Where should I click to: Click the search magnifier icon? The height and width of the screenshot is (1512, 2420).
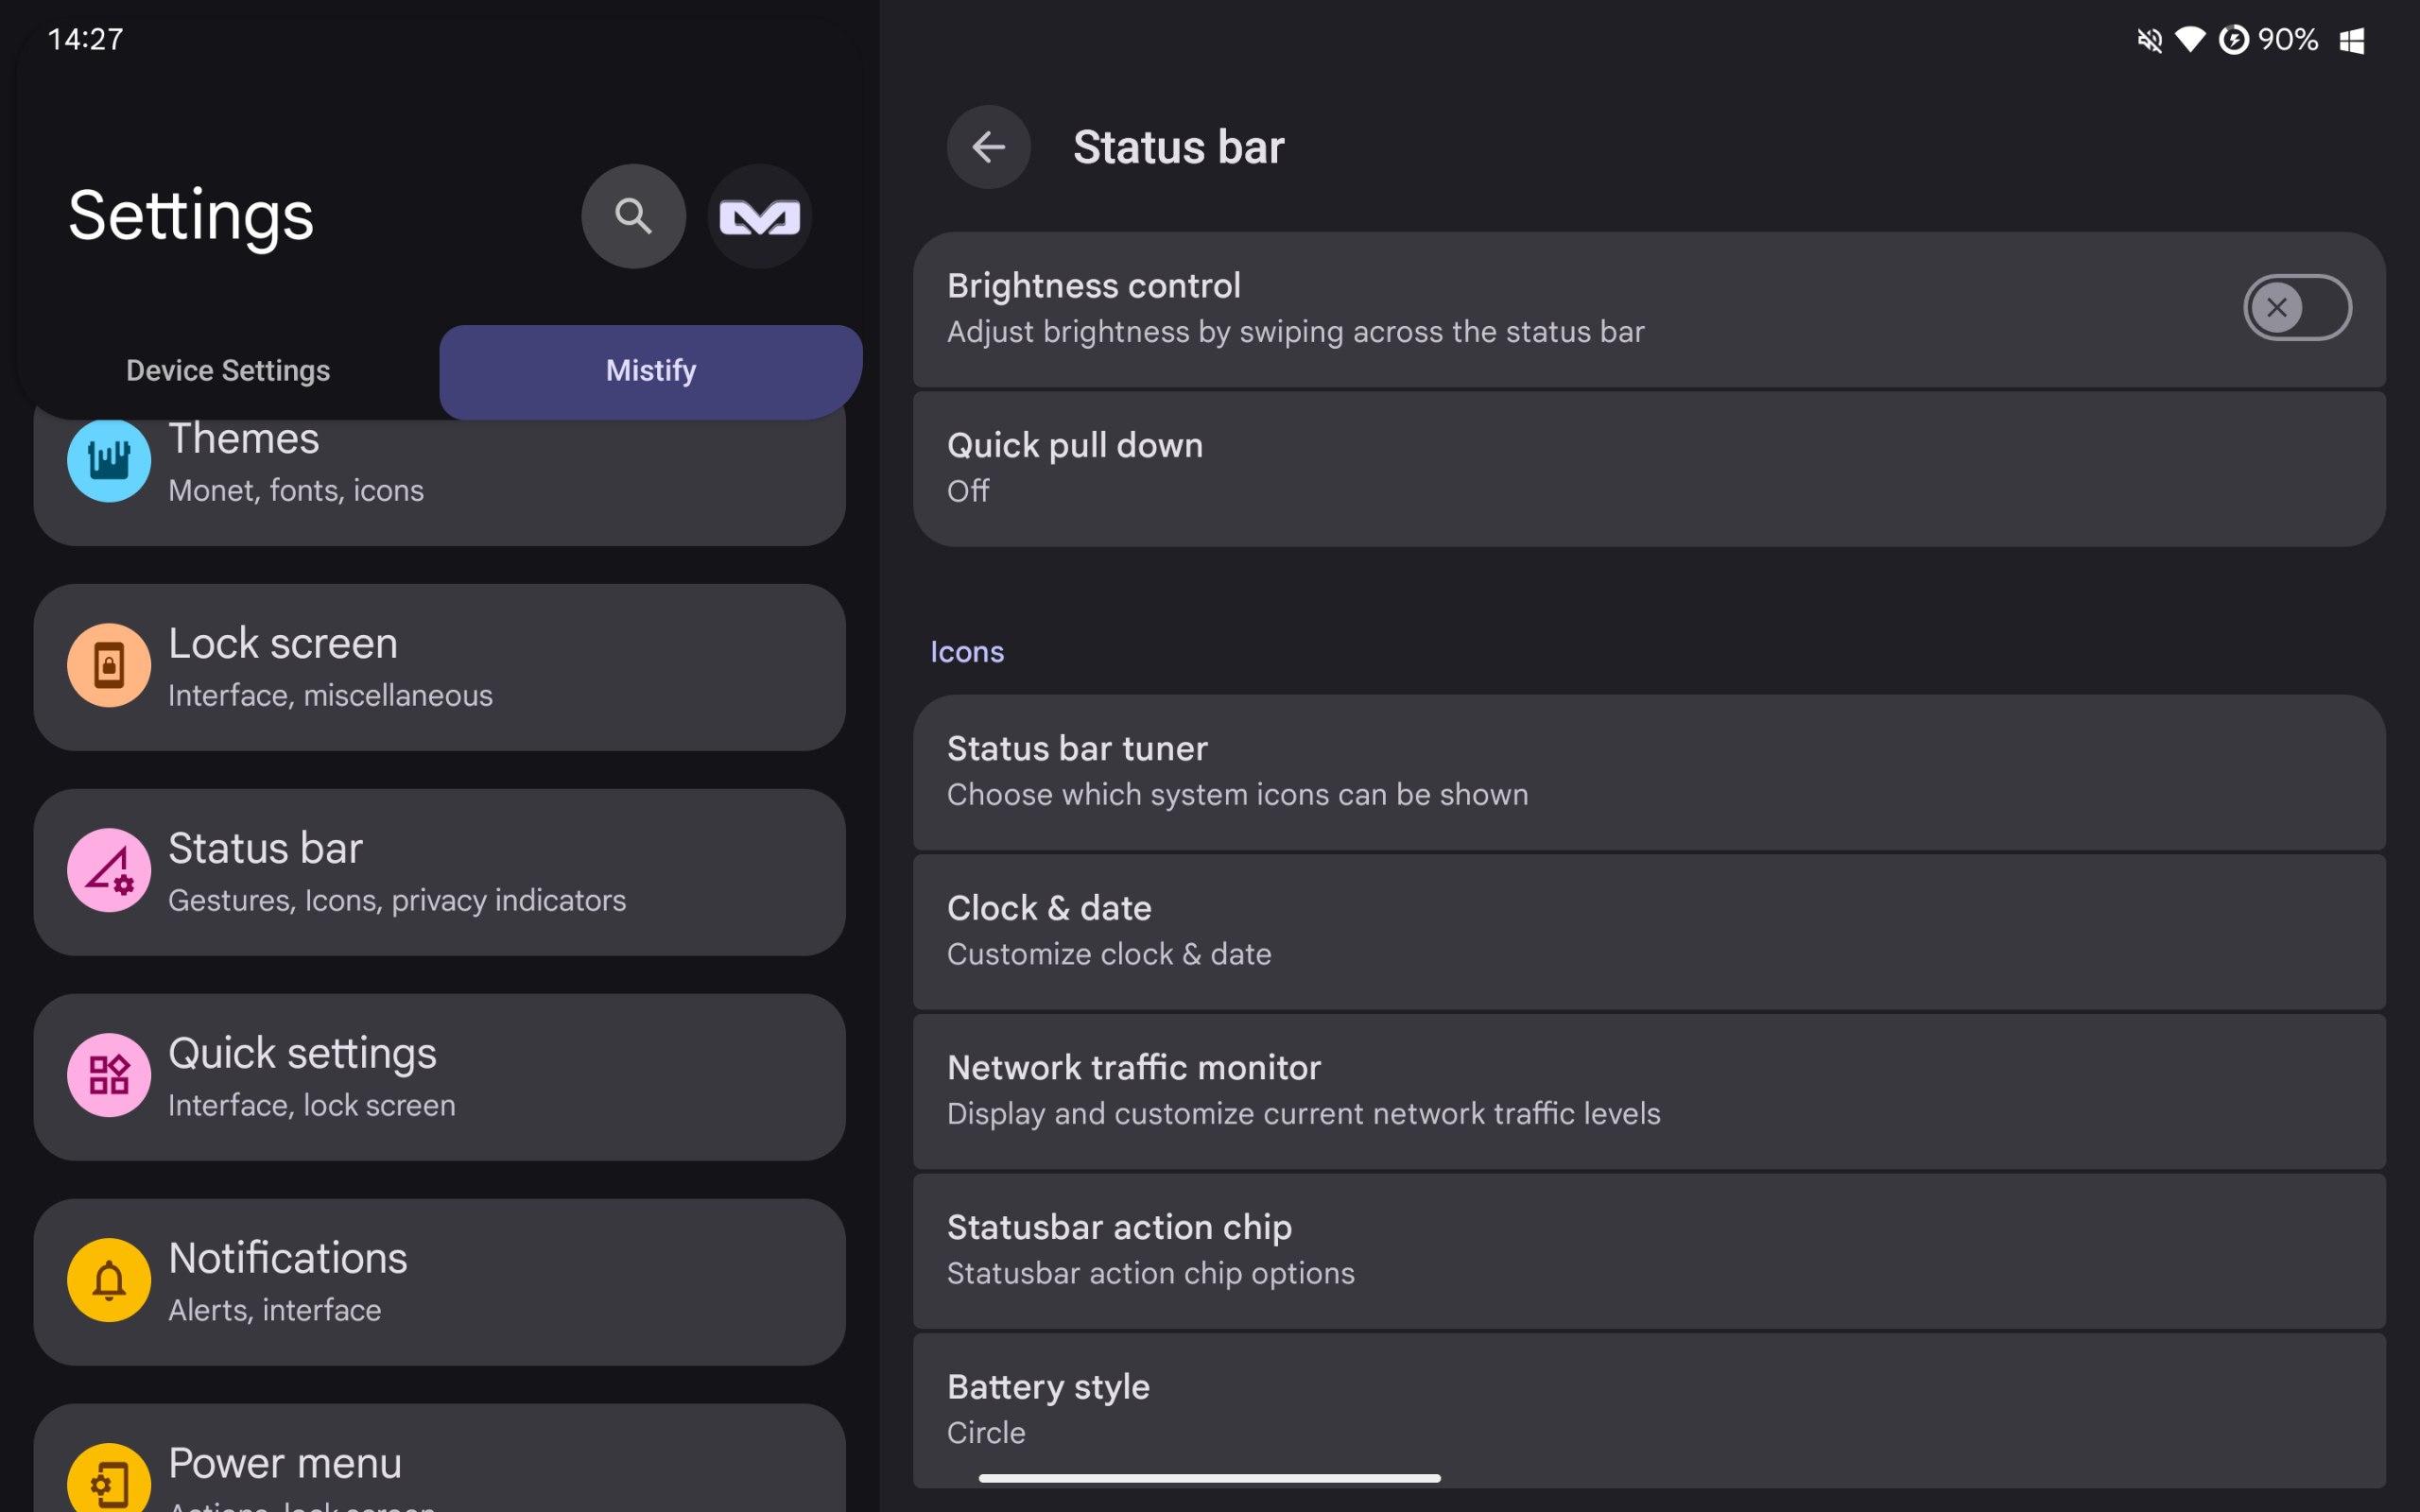click(x=633, y=216)
